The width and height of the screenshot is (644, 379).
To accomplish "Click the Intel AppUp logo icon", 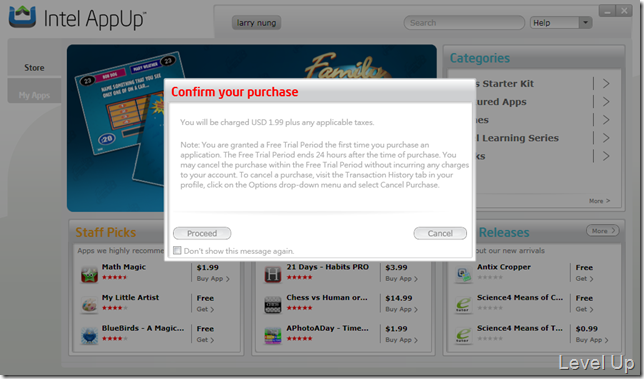I will (x=22, y=17).
